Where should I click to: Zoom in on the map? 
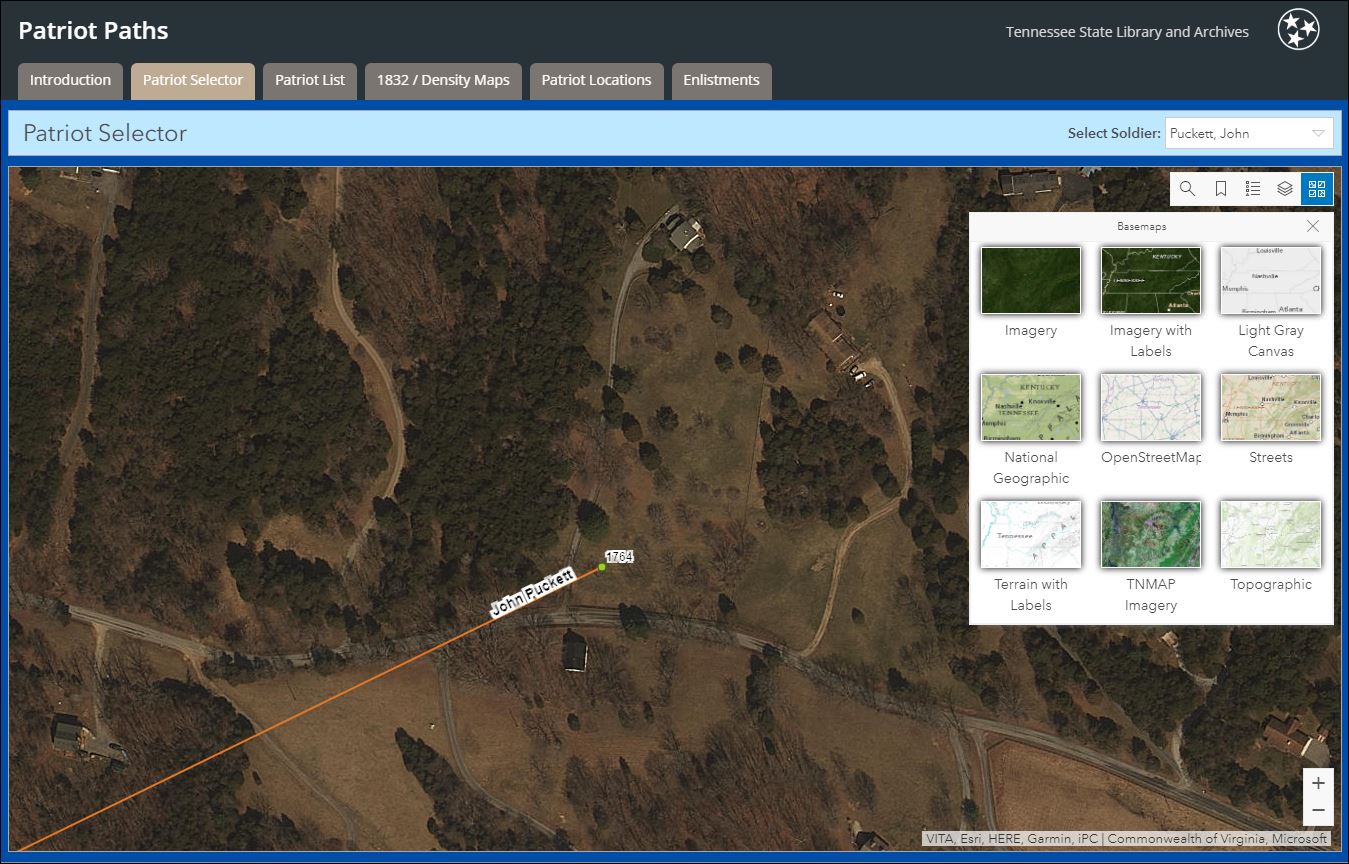point(1318,783)
